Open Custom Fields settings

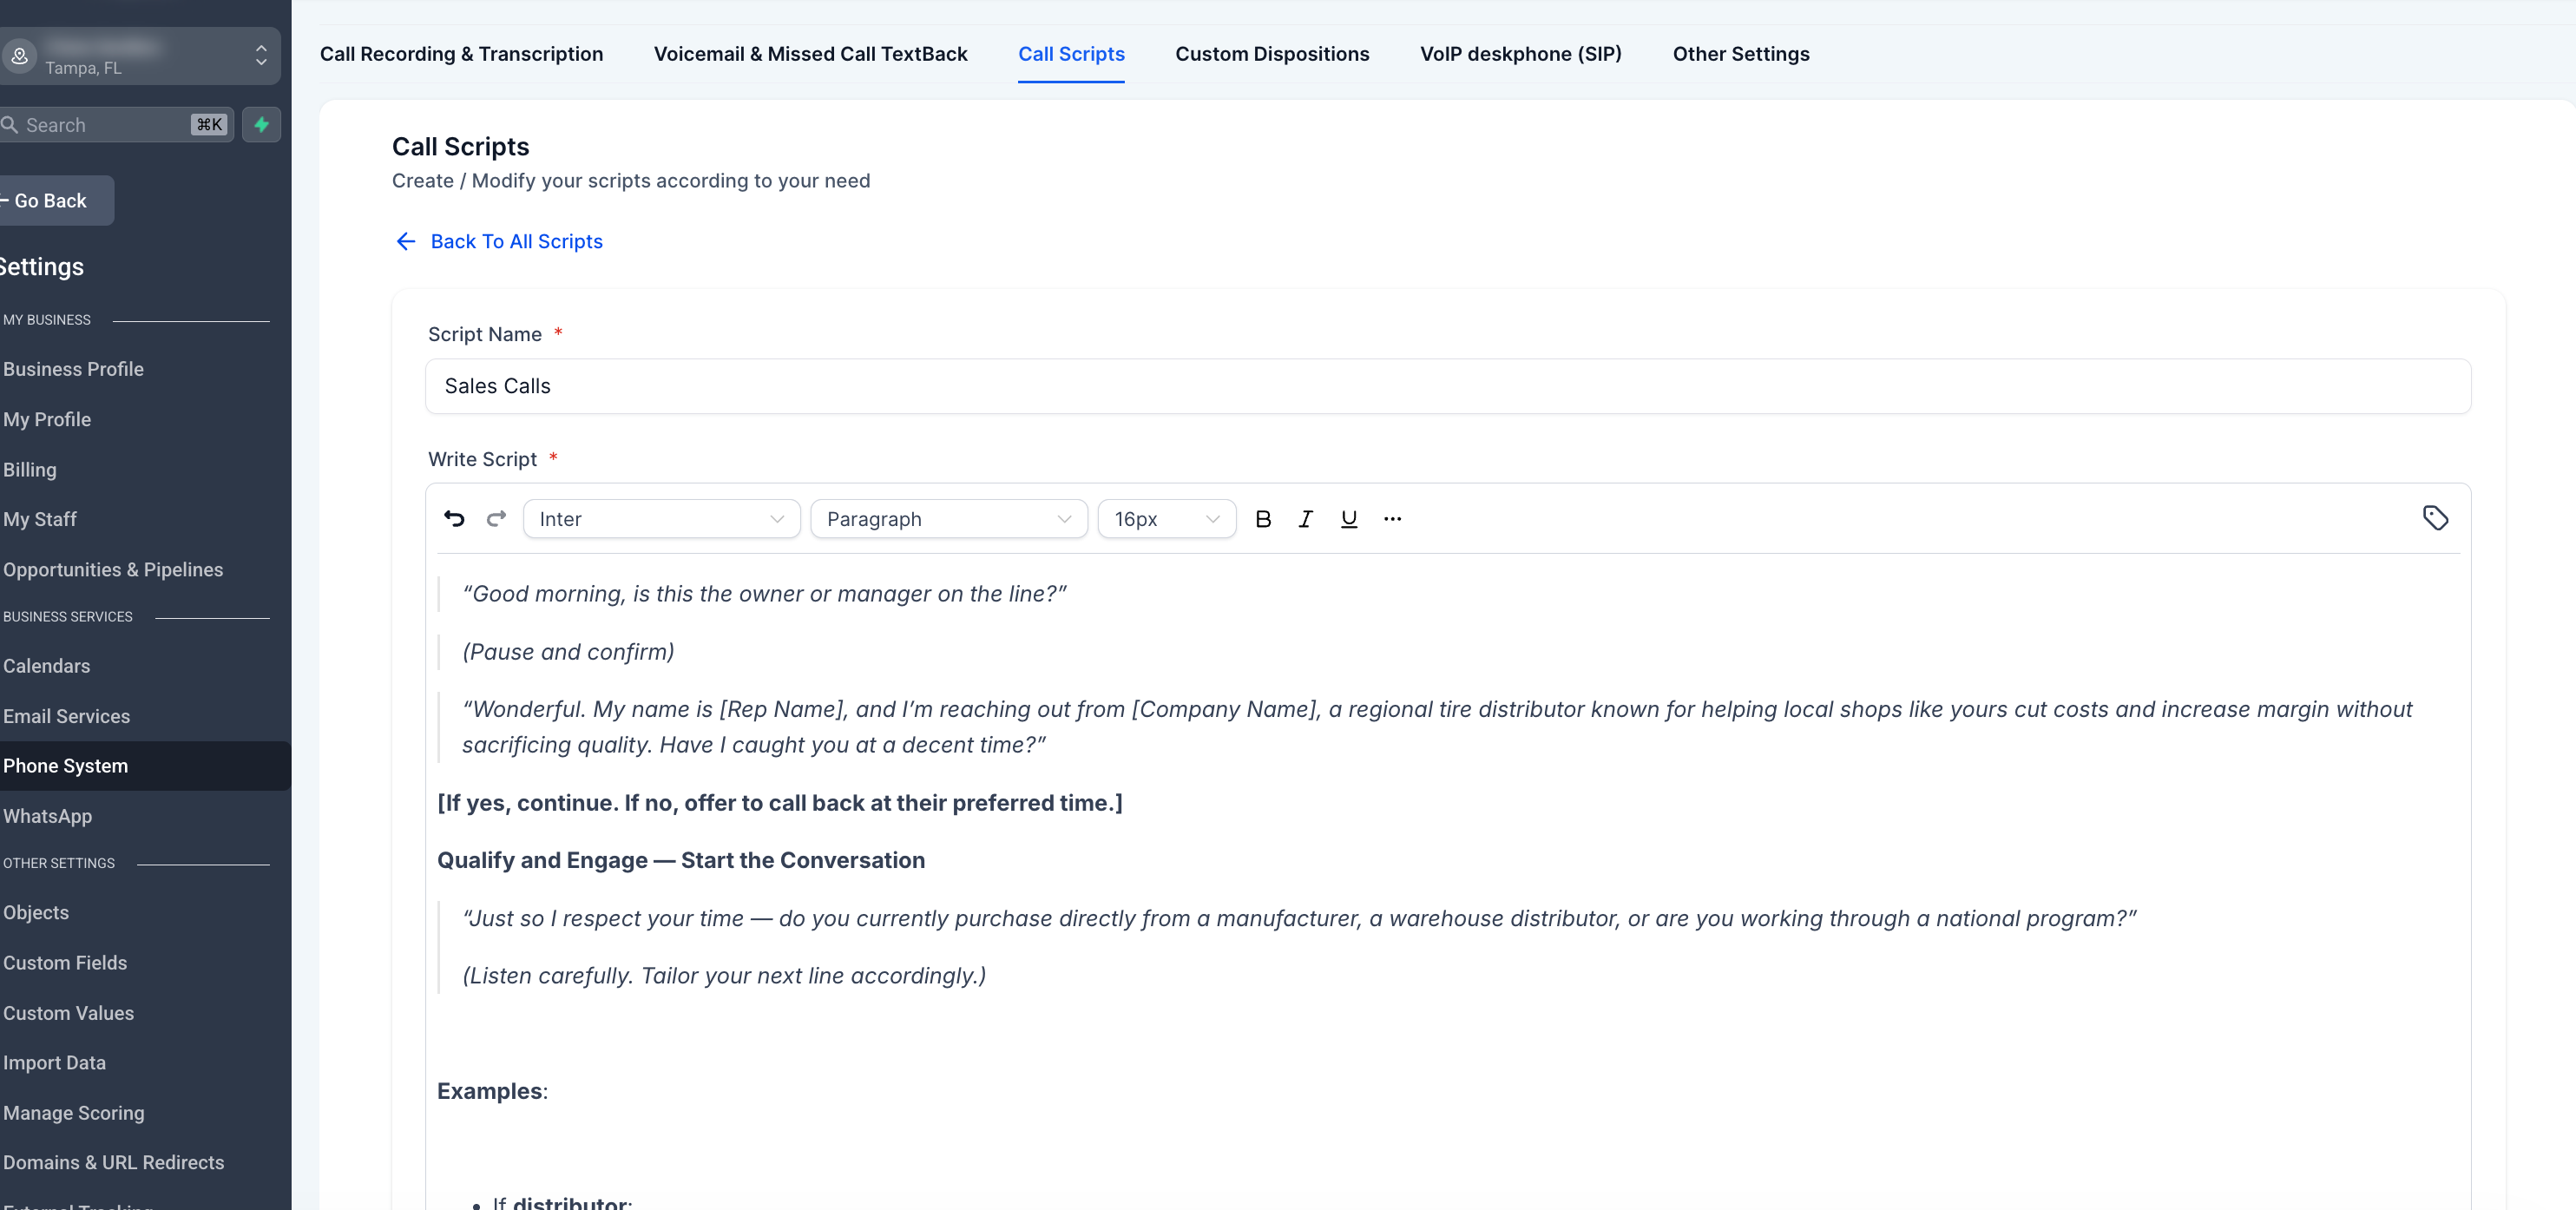coord(65,962)
